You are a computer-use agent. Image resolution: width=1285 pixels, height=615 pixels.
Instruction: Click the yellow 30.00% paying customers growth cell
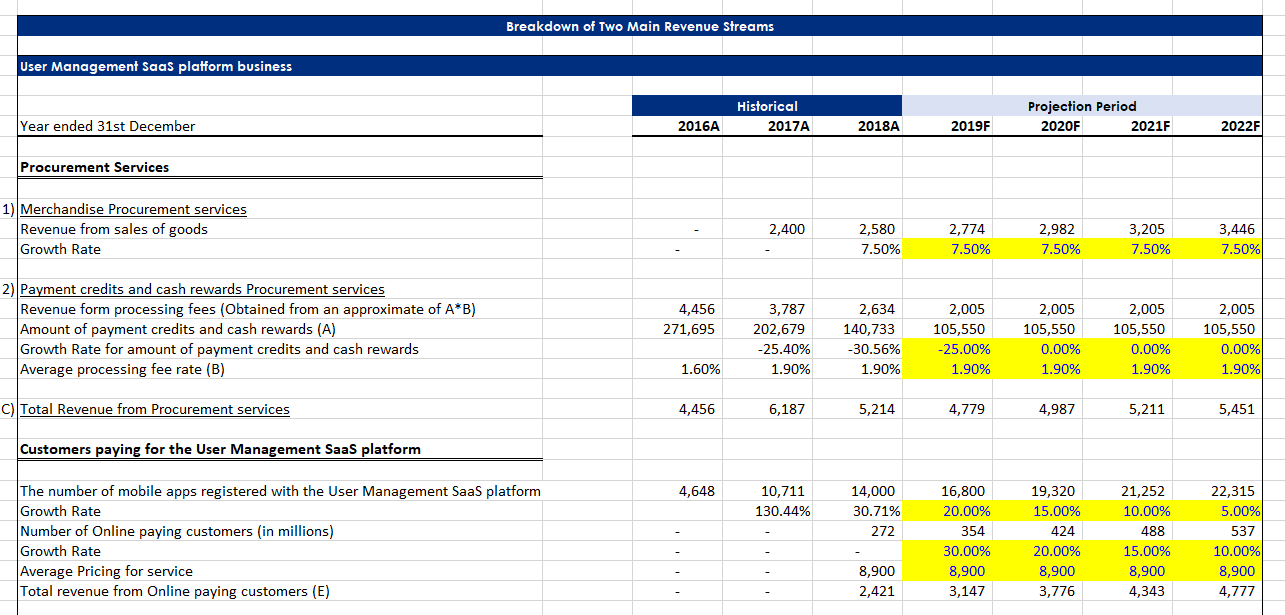966,551
